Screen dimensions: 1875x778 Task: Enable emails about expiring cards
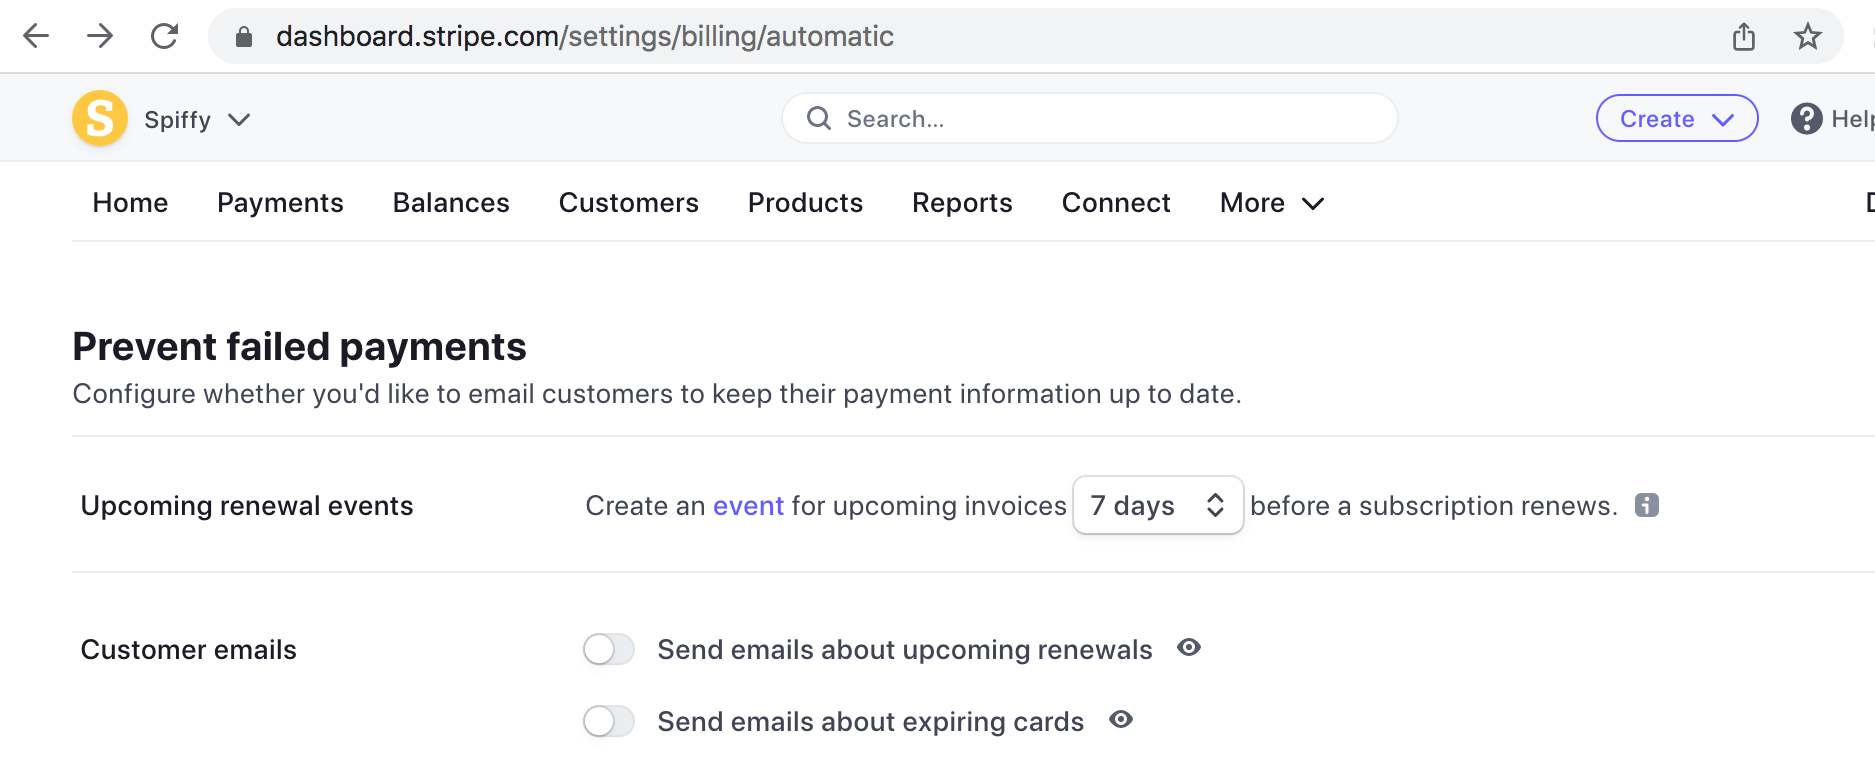609,721
